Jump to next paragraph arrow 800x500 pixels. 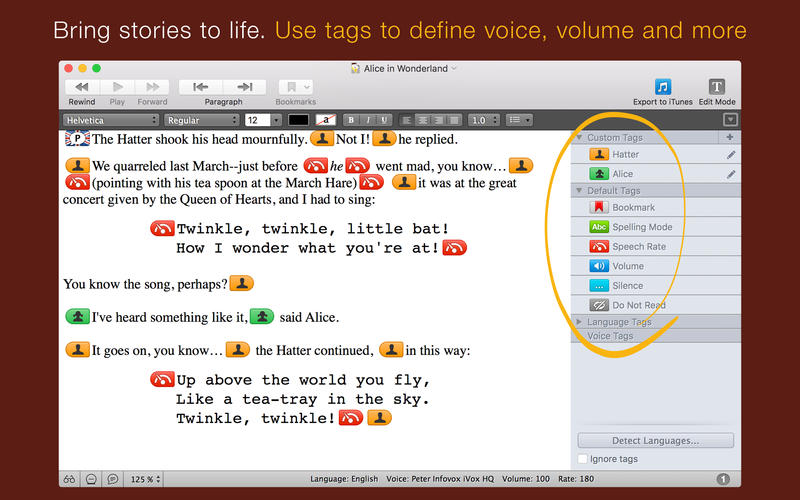click(x=245, y=87)
